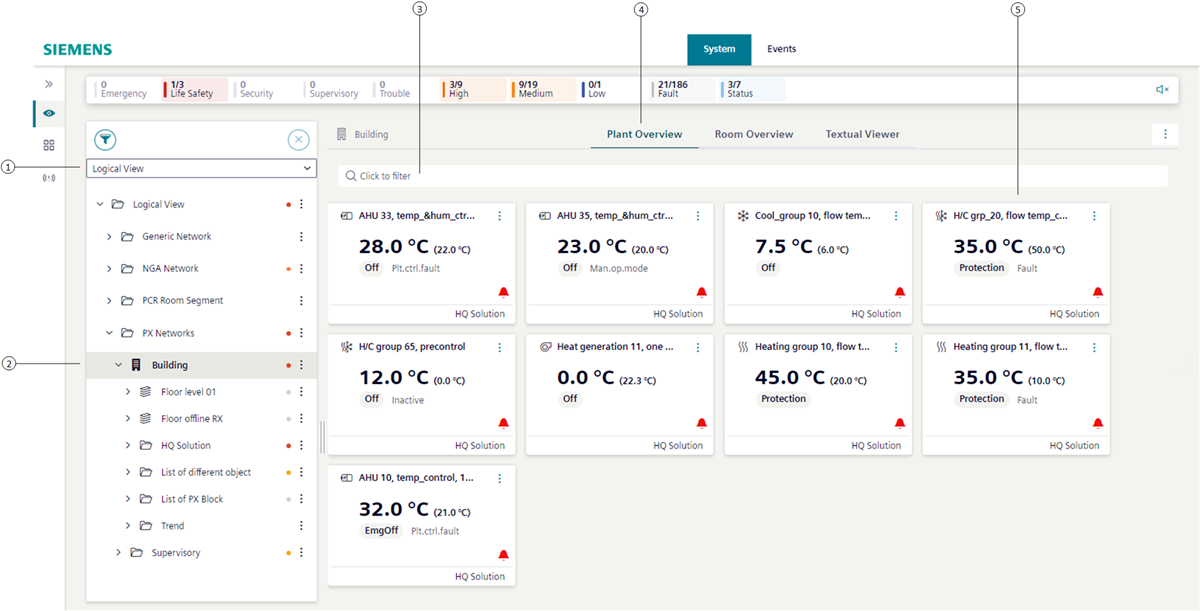This screenshot has width=1200, height=611.
Task: Mute alarm sound with speaker icon
Action: [1162, 90]
